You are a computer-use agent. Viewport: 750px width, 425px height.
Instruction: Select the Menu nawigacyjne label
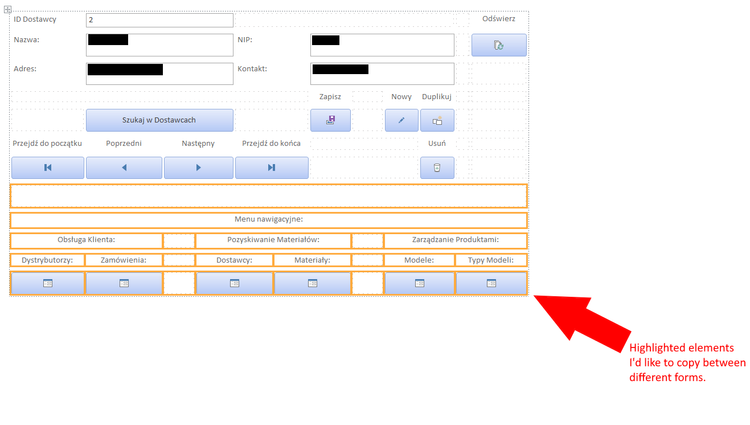point(268,219)
